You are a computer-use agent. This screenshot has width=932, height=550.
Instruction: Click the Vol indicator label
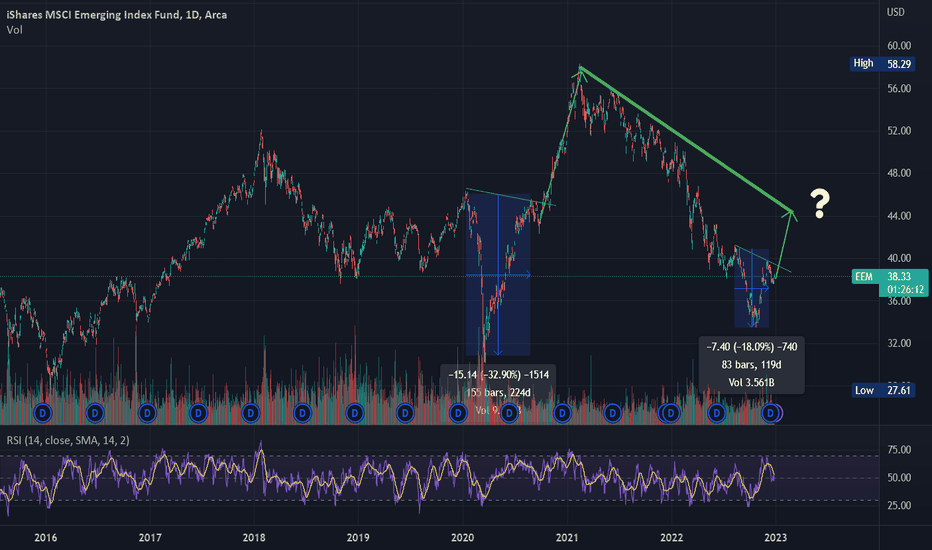[x=14, y=30]
